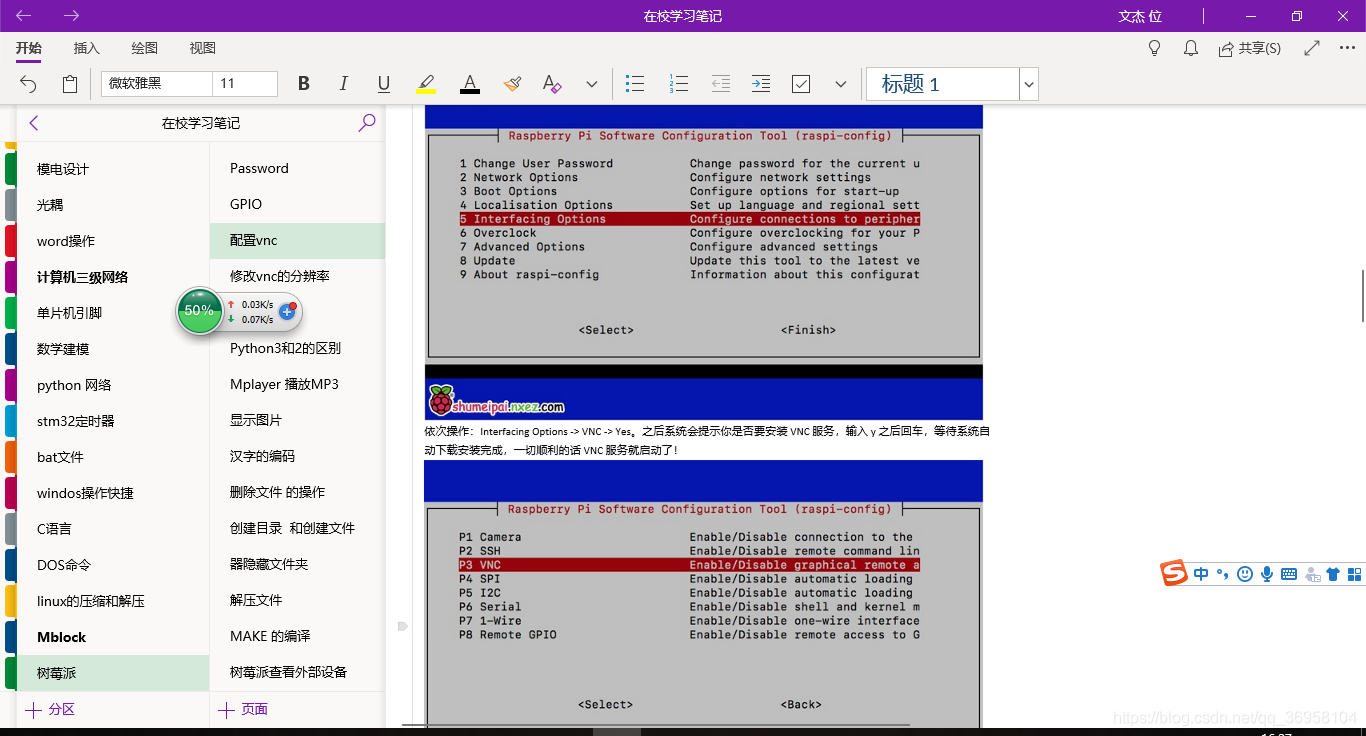Open the 计算机三级网络 section

pos(113,277)
